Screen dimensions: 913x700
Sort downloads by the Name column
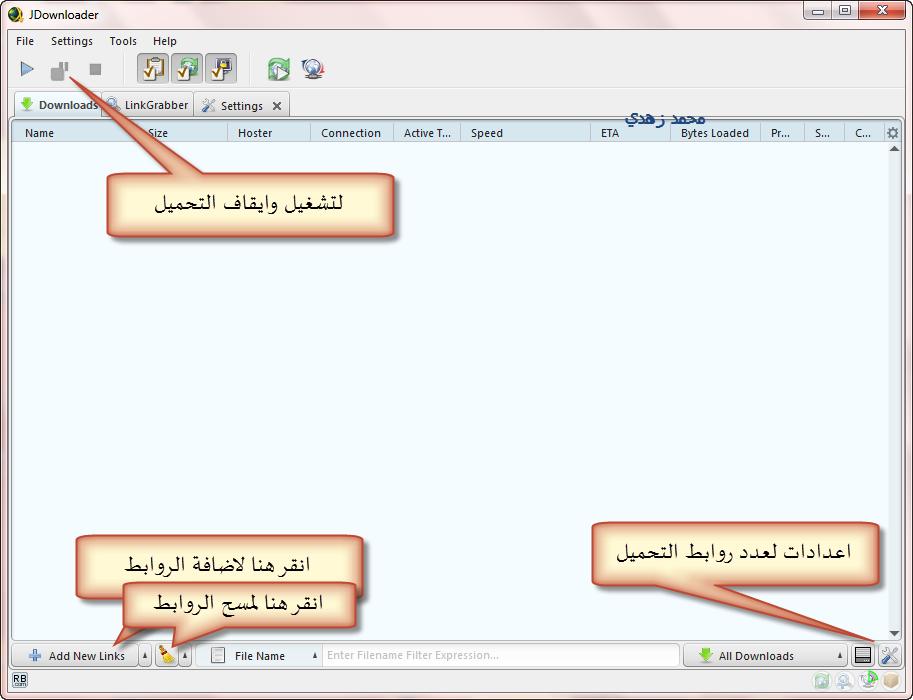pos(39,133)
